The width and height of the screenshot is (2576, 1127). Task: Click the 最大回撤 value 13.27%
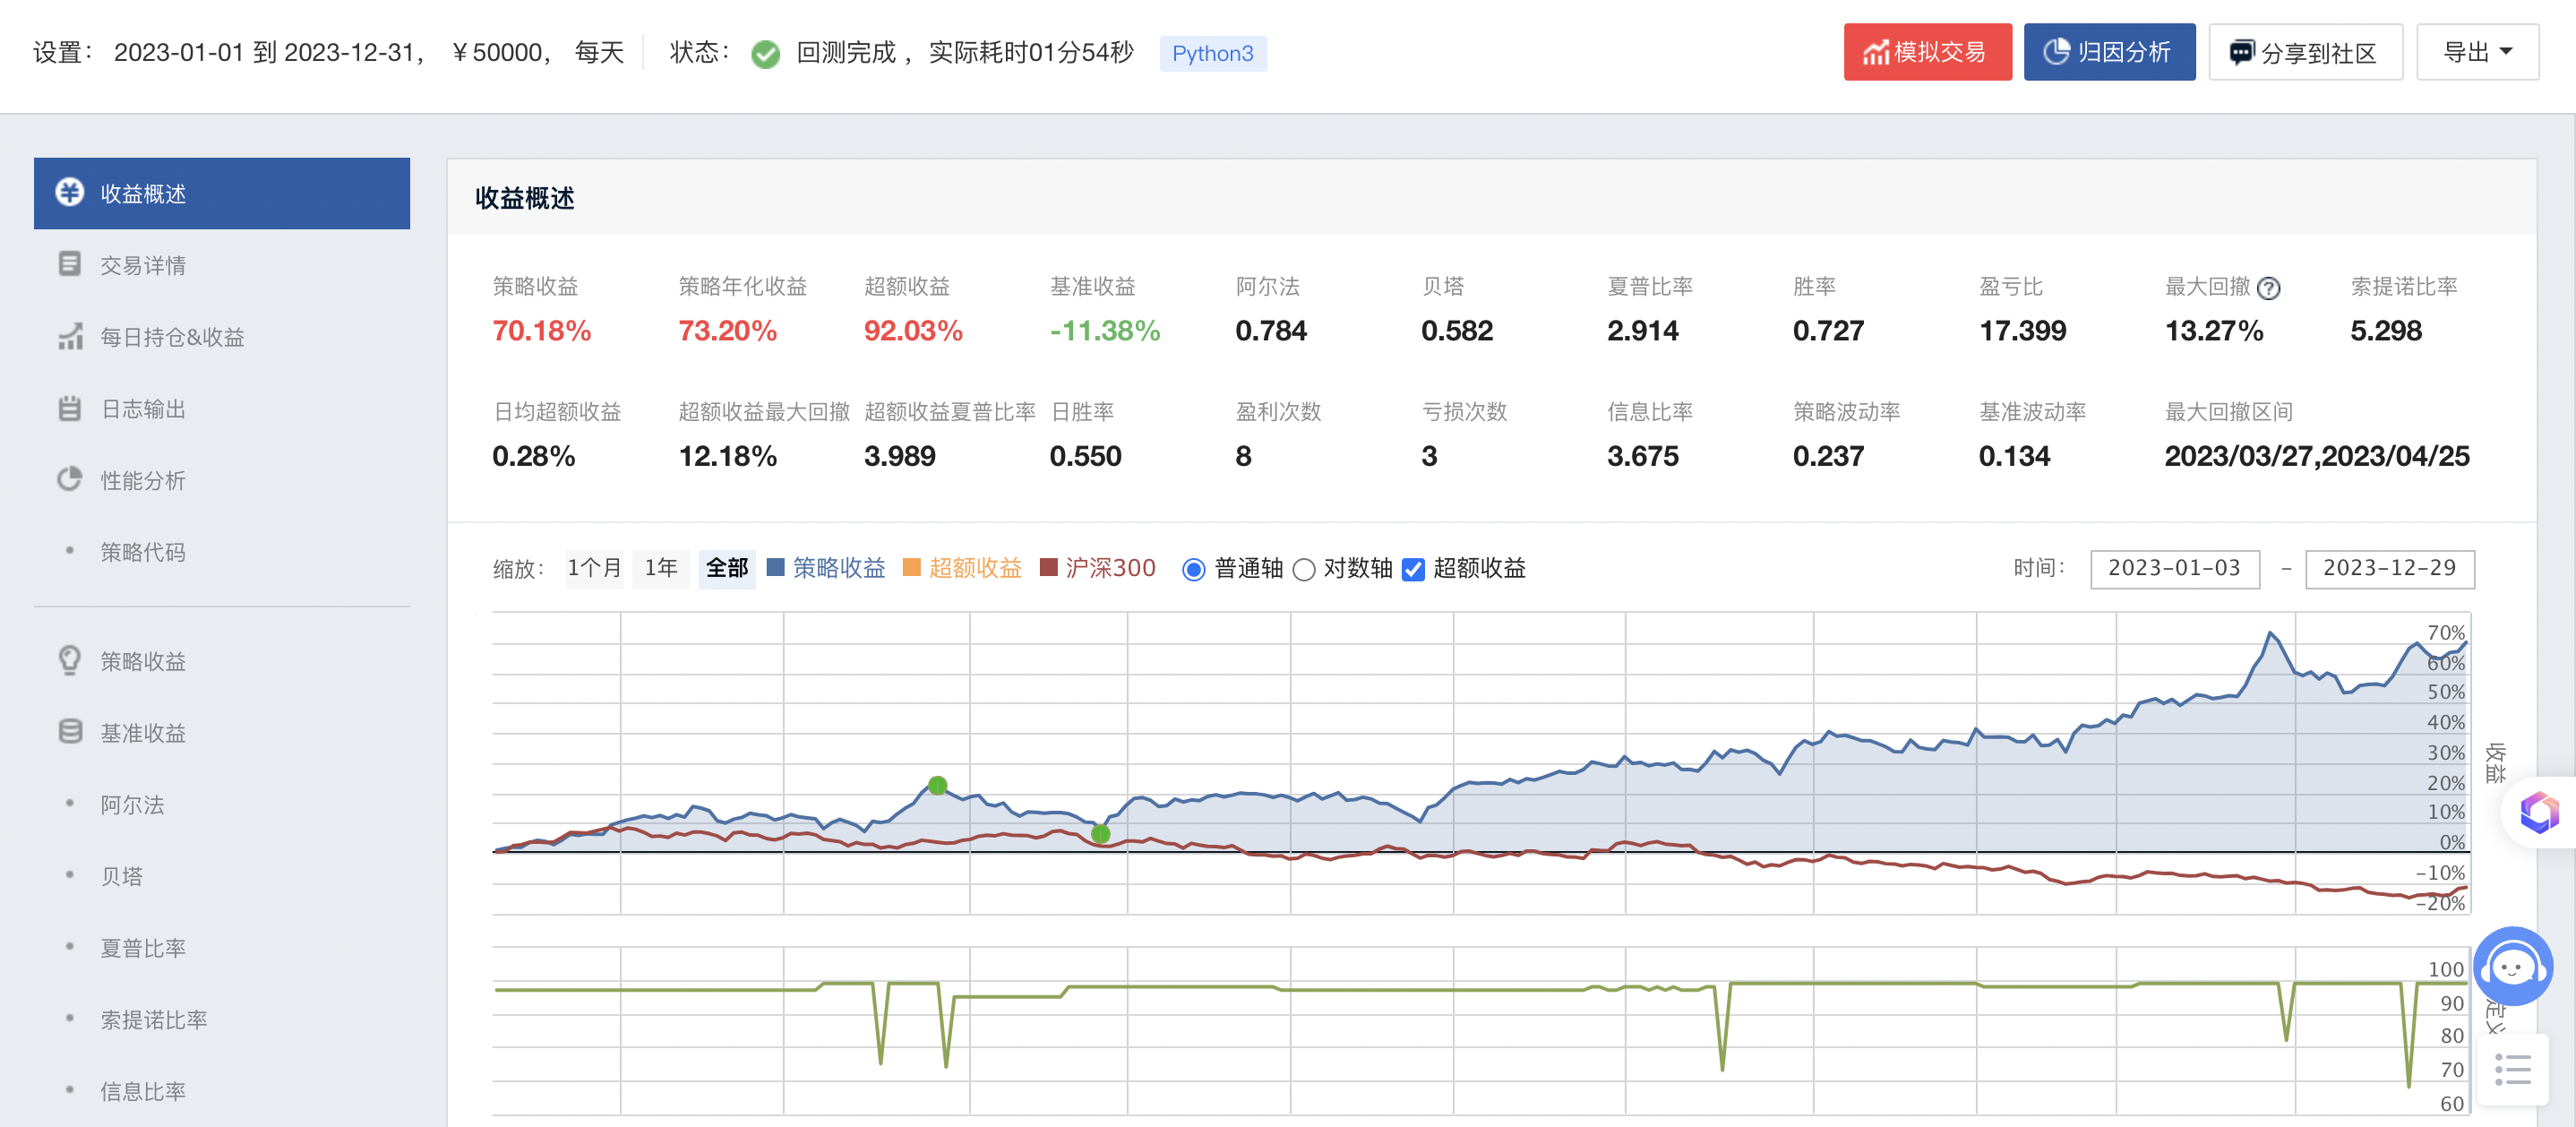click(x=2213, y=331)
